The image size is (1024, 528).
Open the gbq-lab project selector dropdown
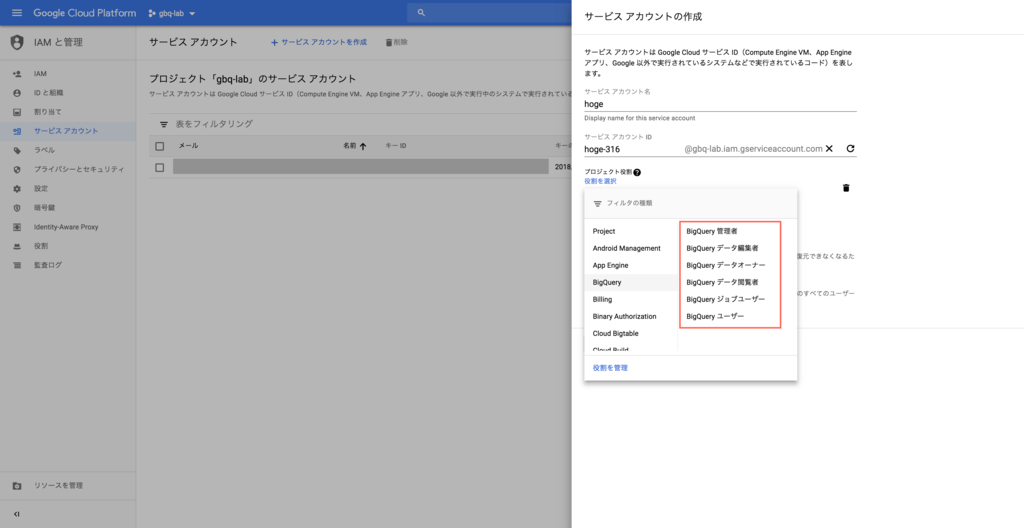point(172,13)
